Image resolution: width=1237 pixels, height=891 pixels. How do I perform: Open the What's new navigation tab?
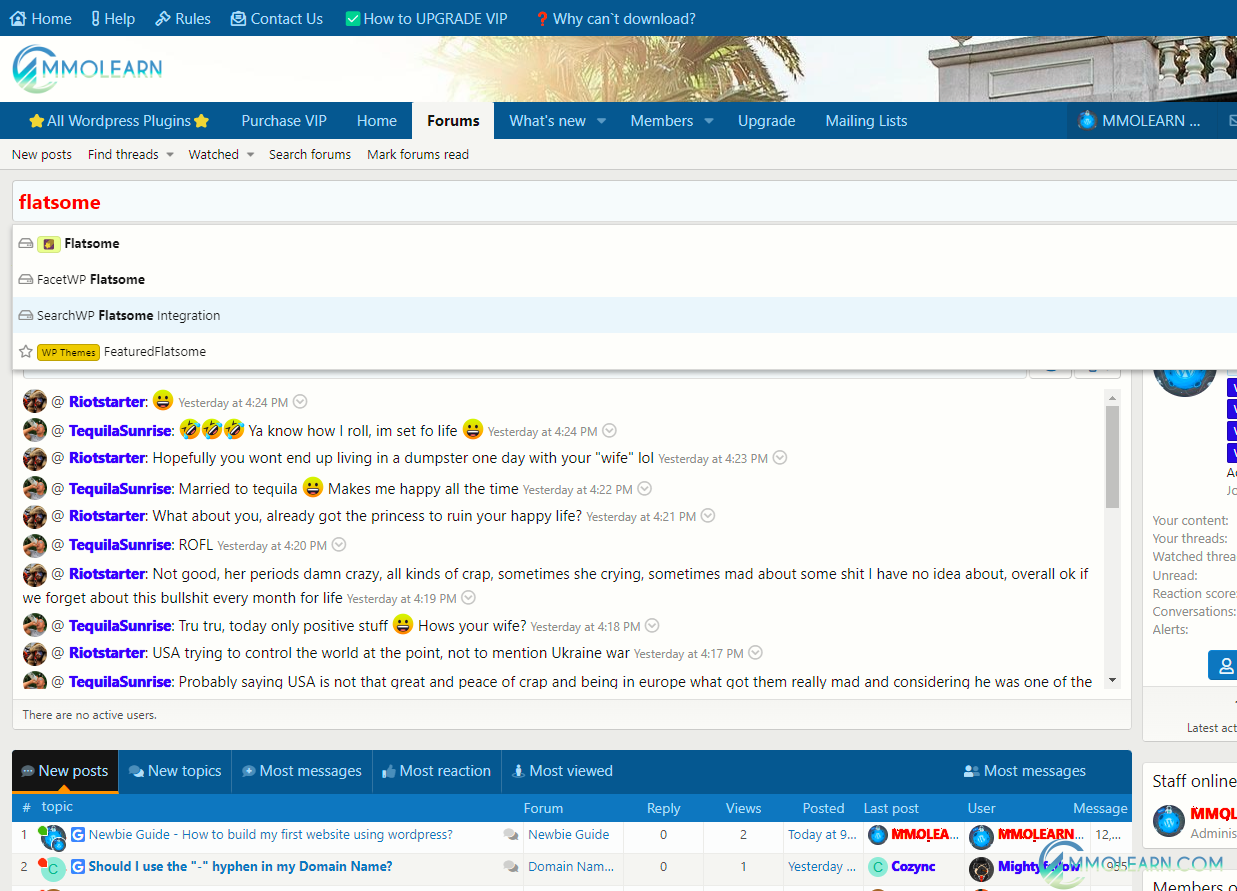[547, 121]
